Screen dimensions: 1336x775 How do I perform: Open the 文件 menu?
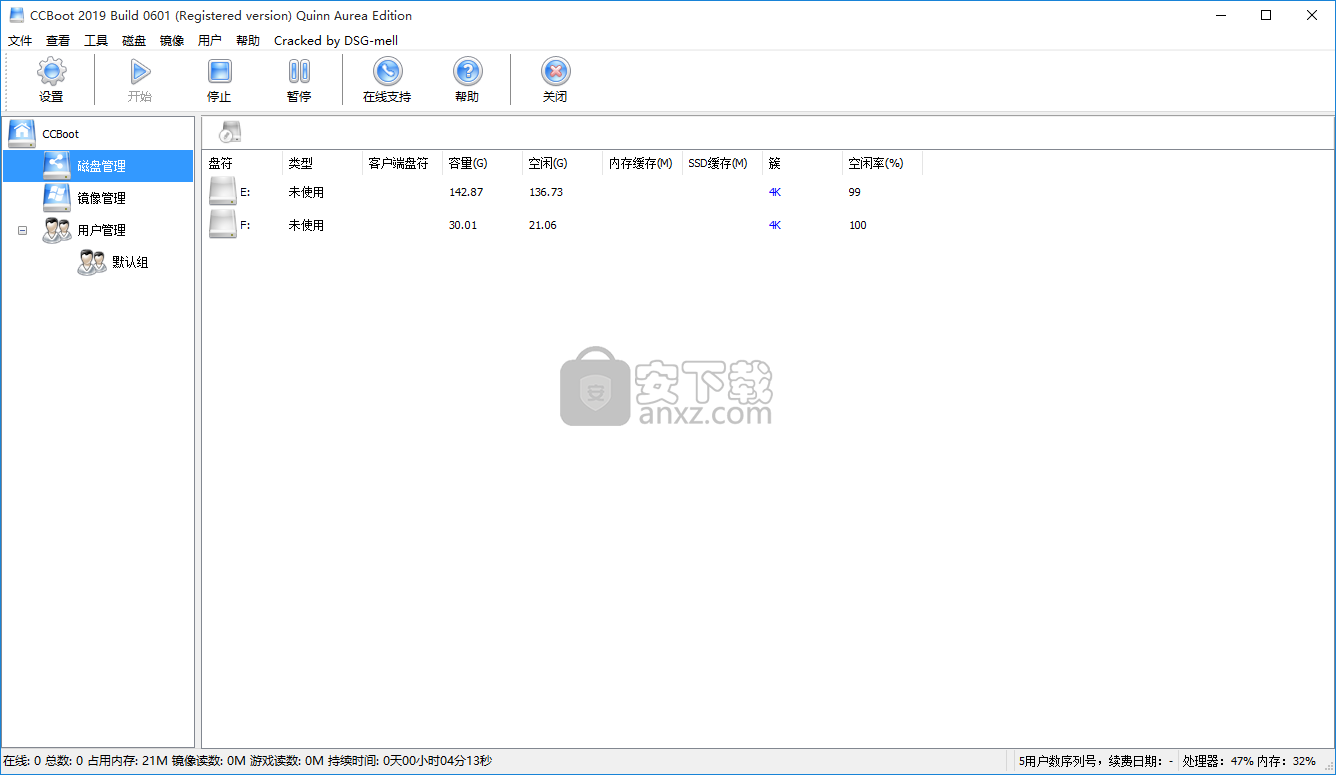point(21,41)
